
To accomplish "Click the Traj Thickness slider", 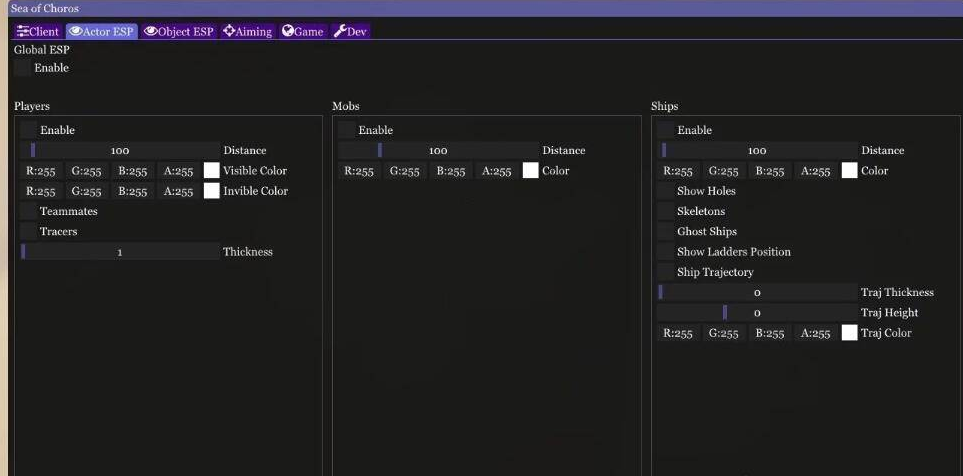I will pyautogui.click(x=757, y=292).
